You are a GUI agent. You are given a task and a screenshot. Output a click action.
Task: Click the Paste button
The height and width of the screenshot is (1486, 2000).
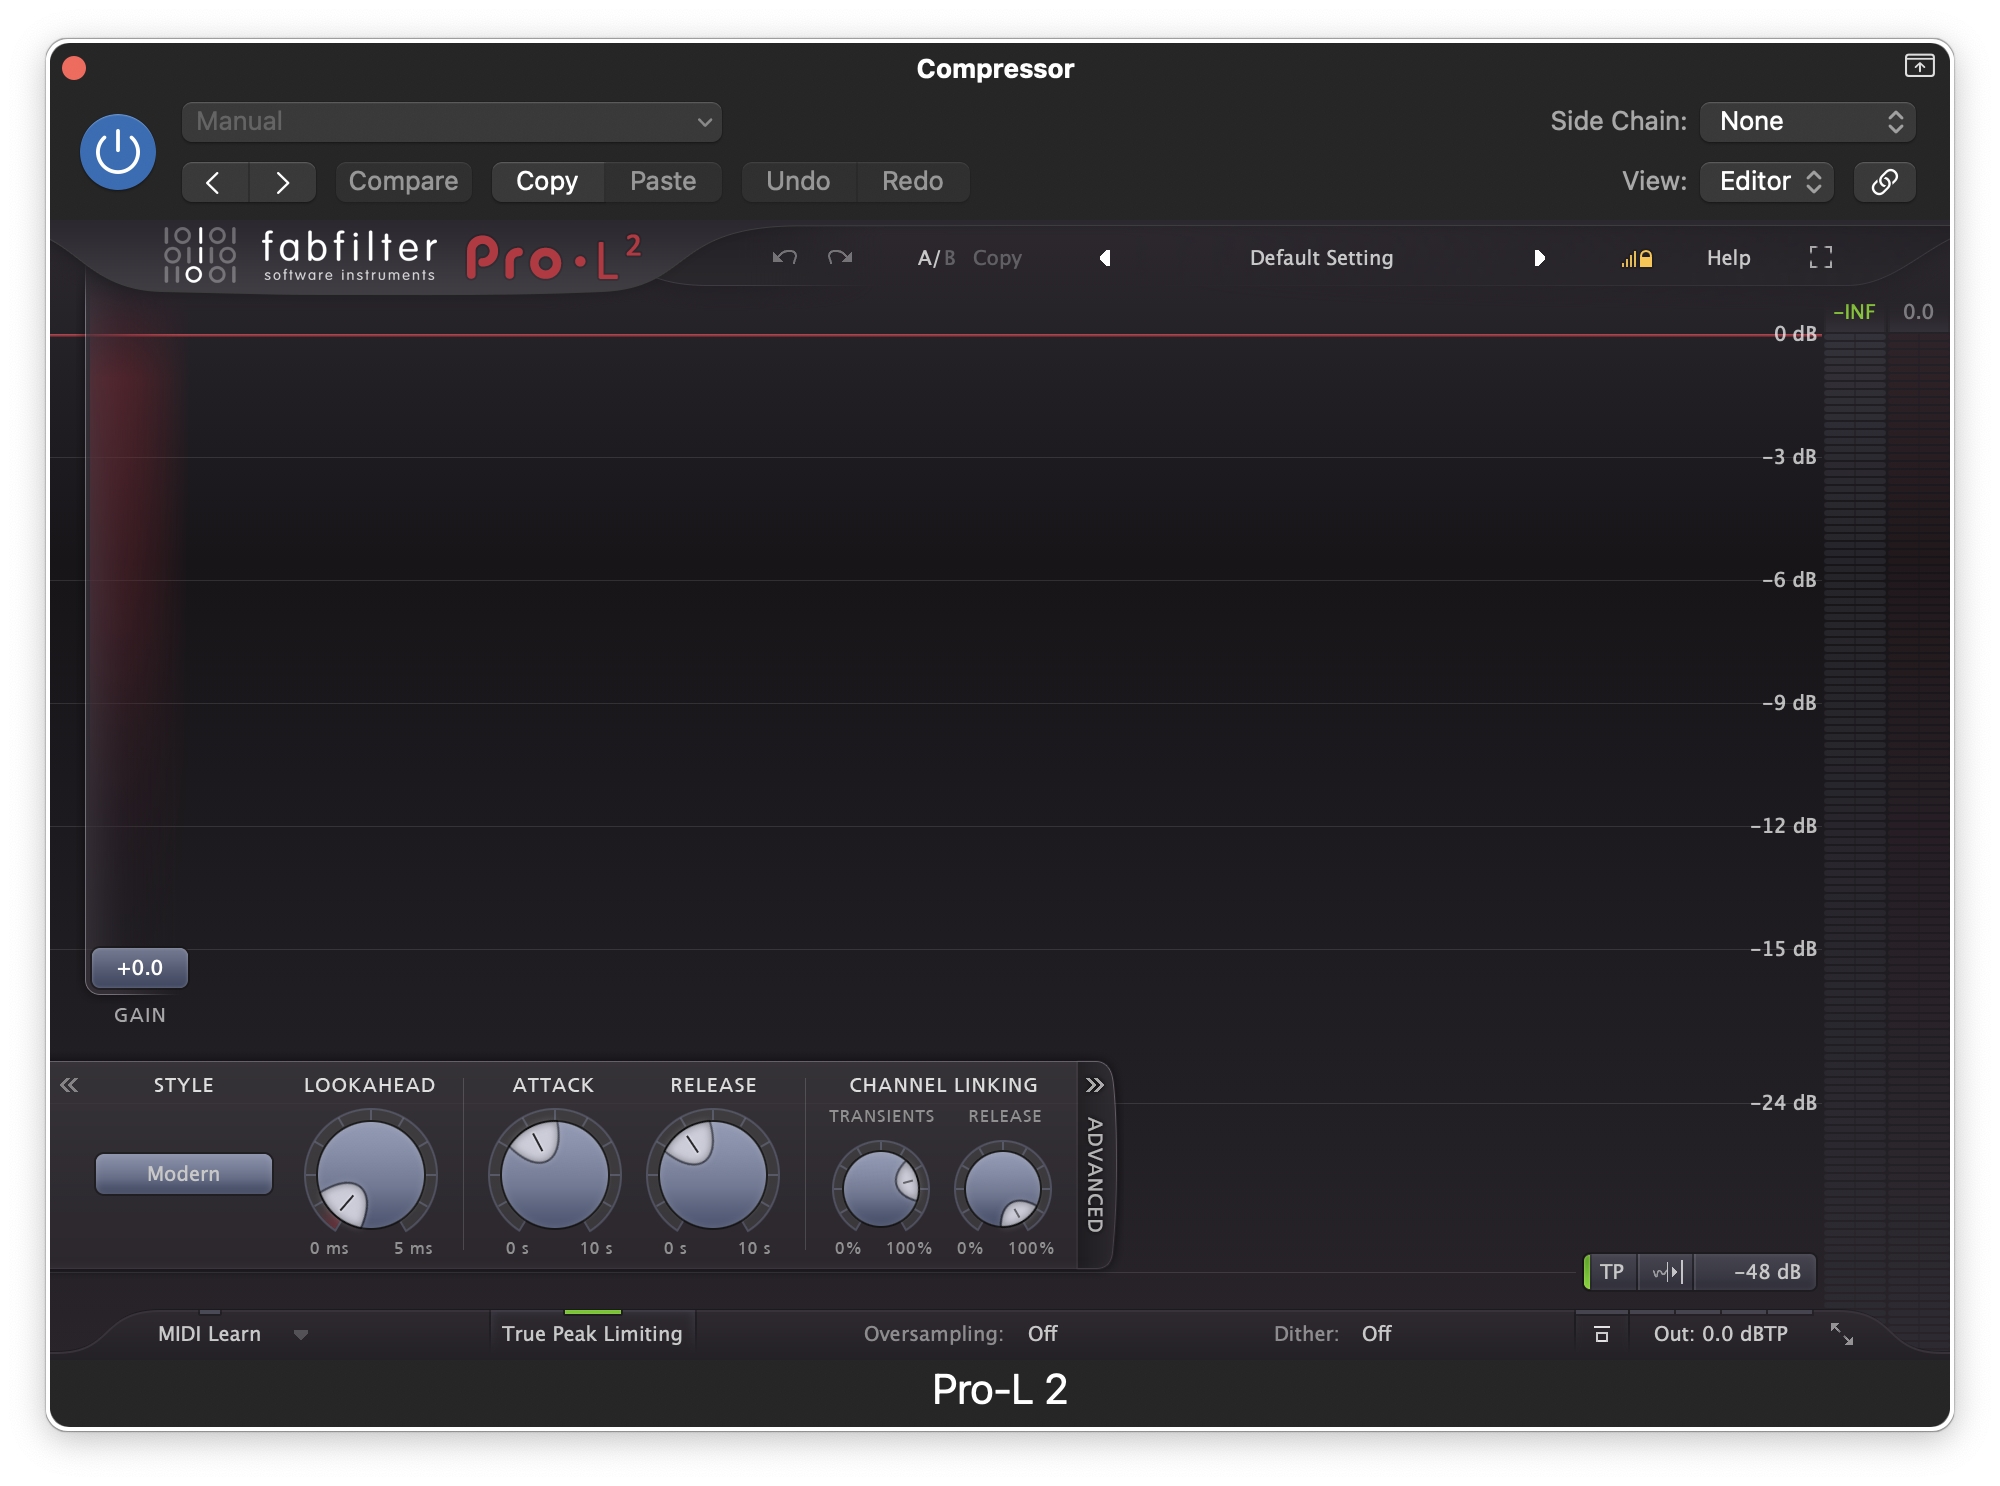(x=663, y=182)
